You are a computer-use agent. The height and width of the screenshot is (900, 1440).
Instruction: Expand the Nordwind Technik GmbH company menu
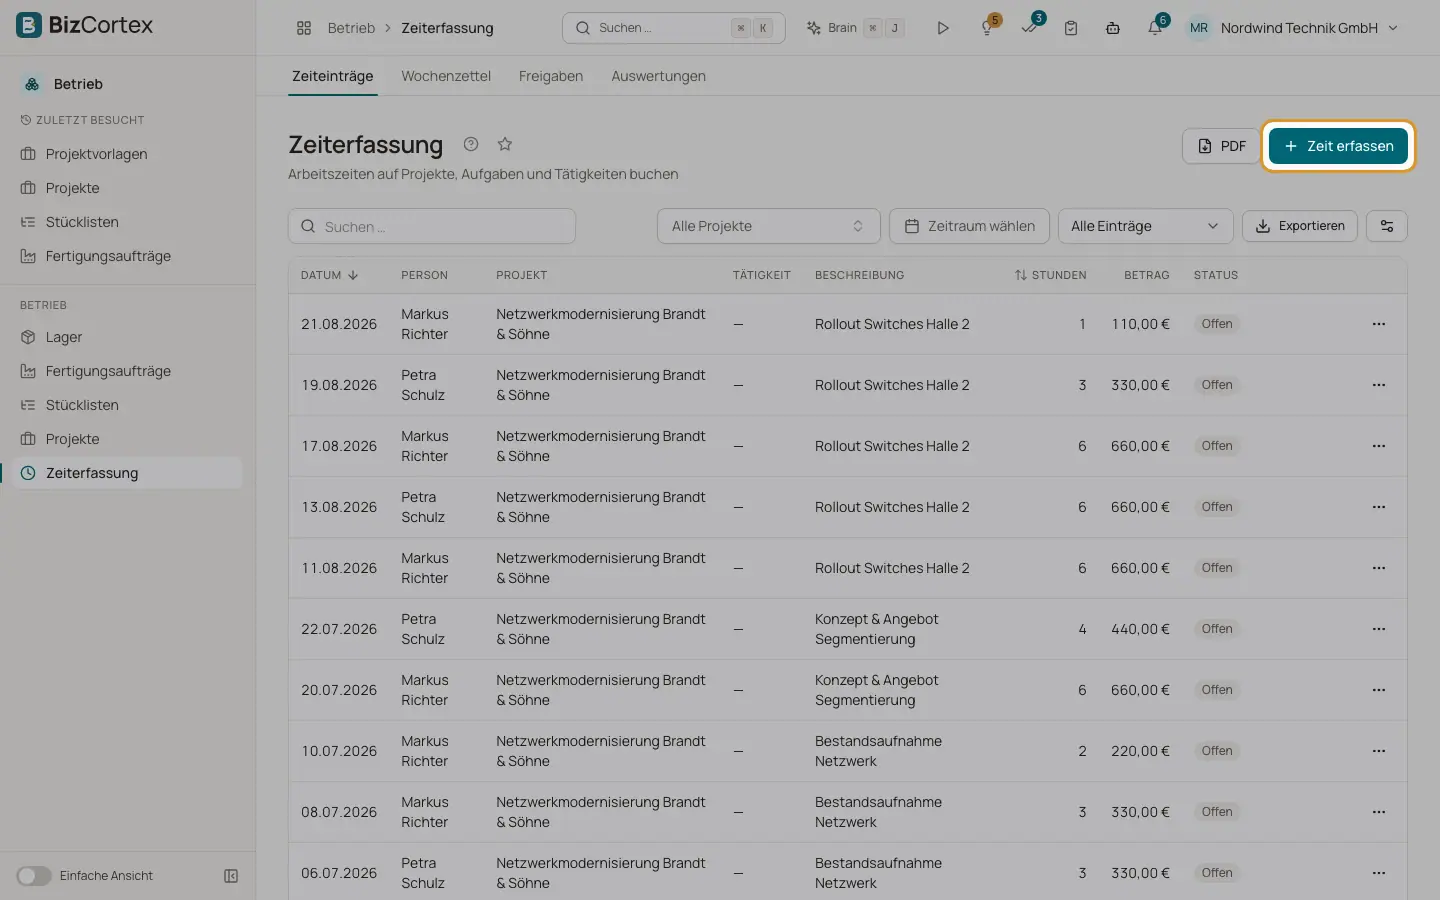1309,28
